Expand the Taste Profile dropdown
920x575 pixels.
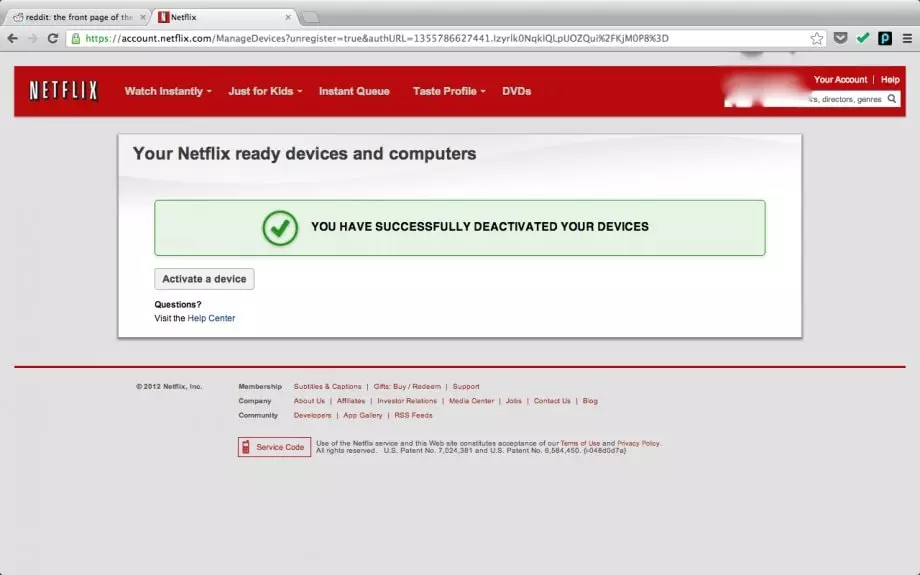(449, 91)
